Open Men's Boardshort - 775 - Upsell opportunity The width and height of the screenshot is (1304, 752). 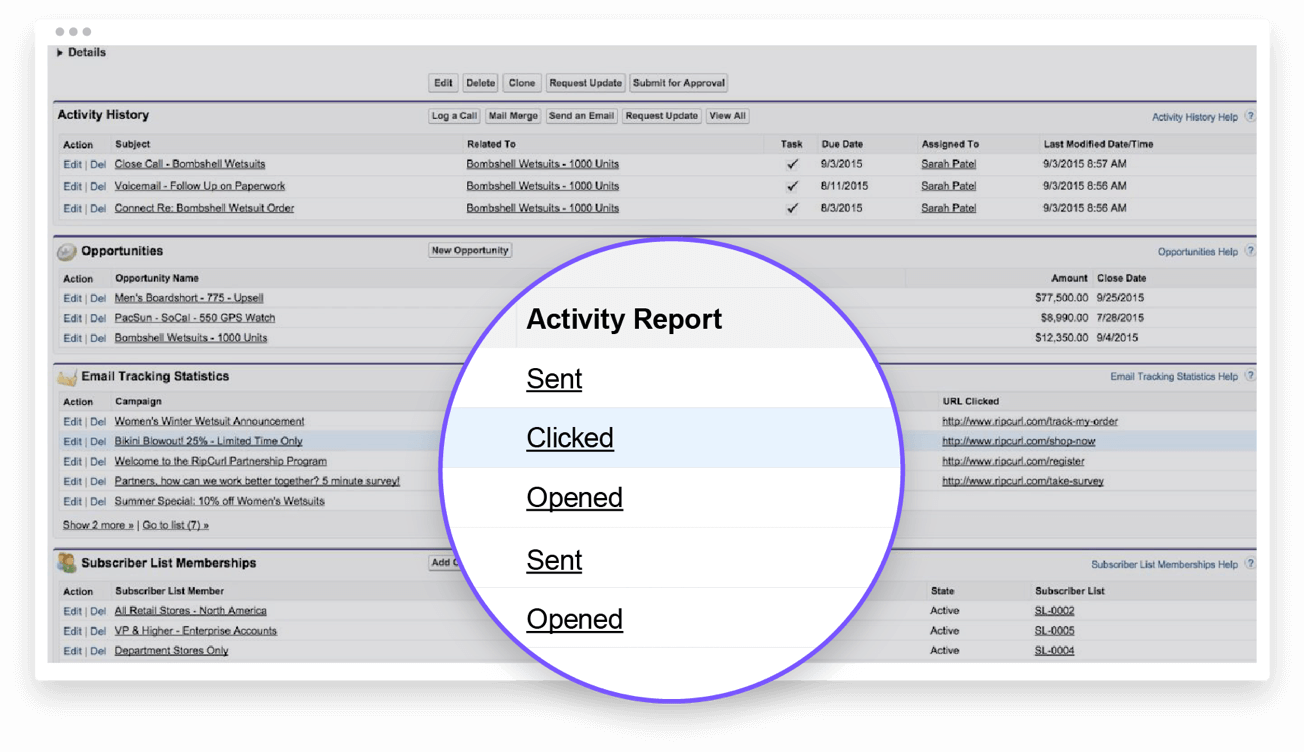pyautogui.click(x=189, y=298)
